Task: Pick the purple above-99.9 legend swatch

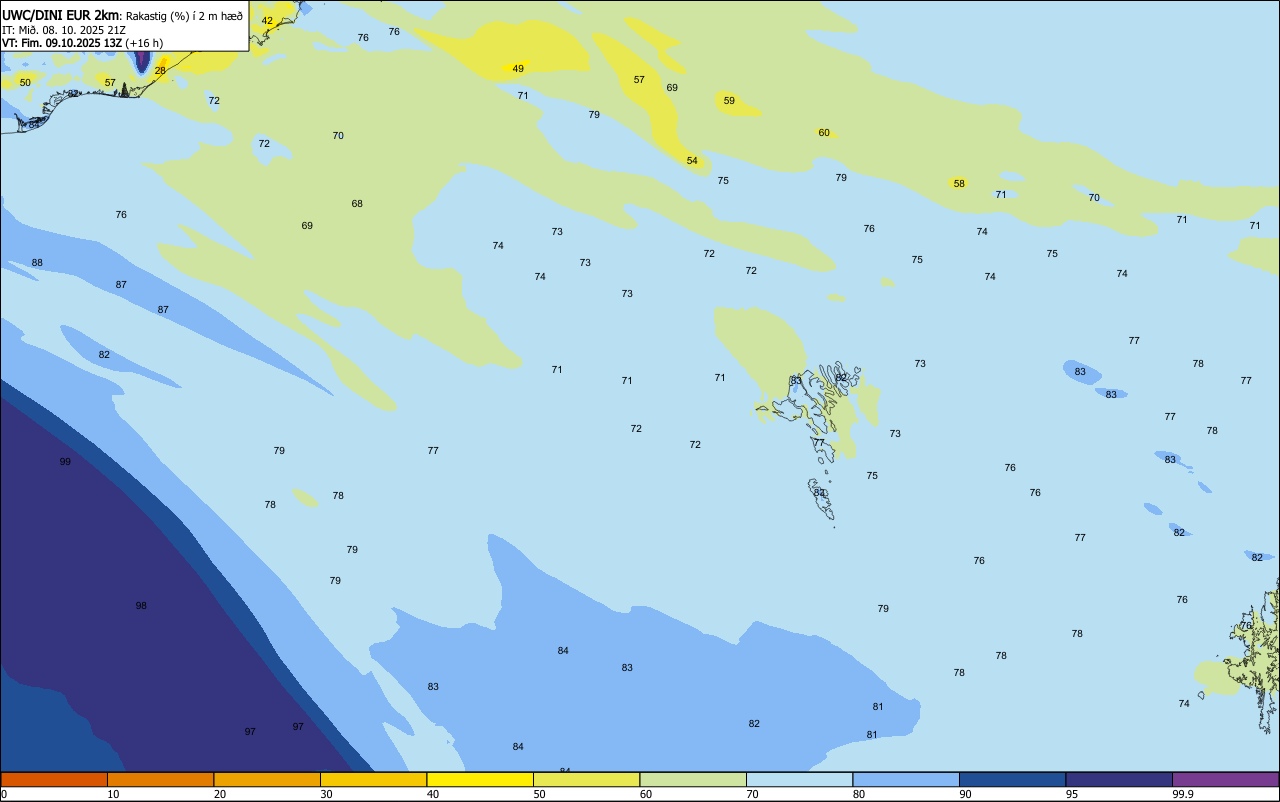Action: point(1225,779)
